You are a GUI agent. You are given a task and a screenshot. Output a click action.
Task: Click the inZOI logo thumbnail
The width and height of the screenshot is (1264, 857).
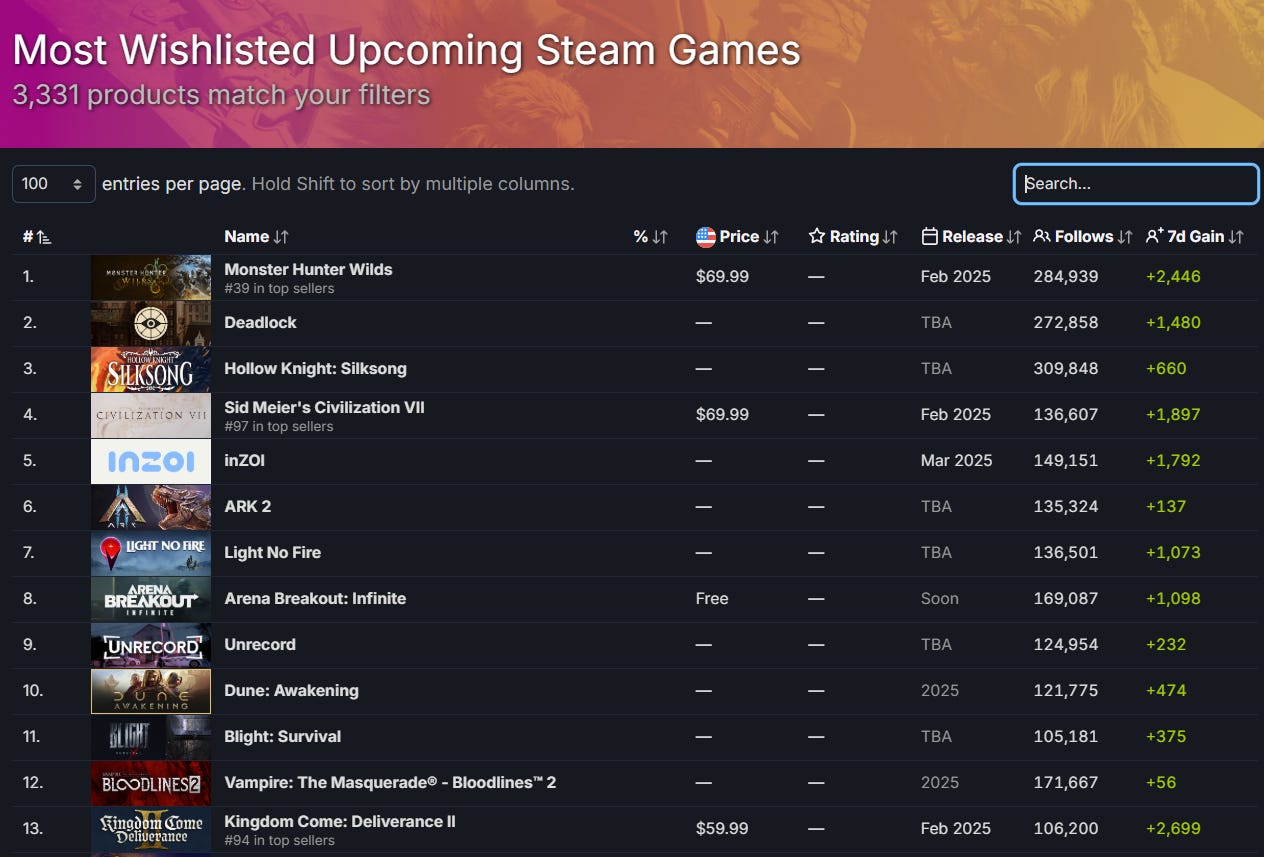point(151,461)
